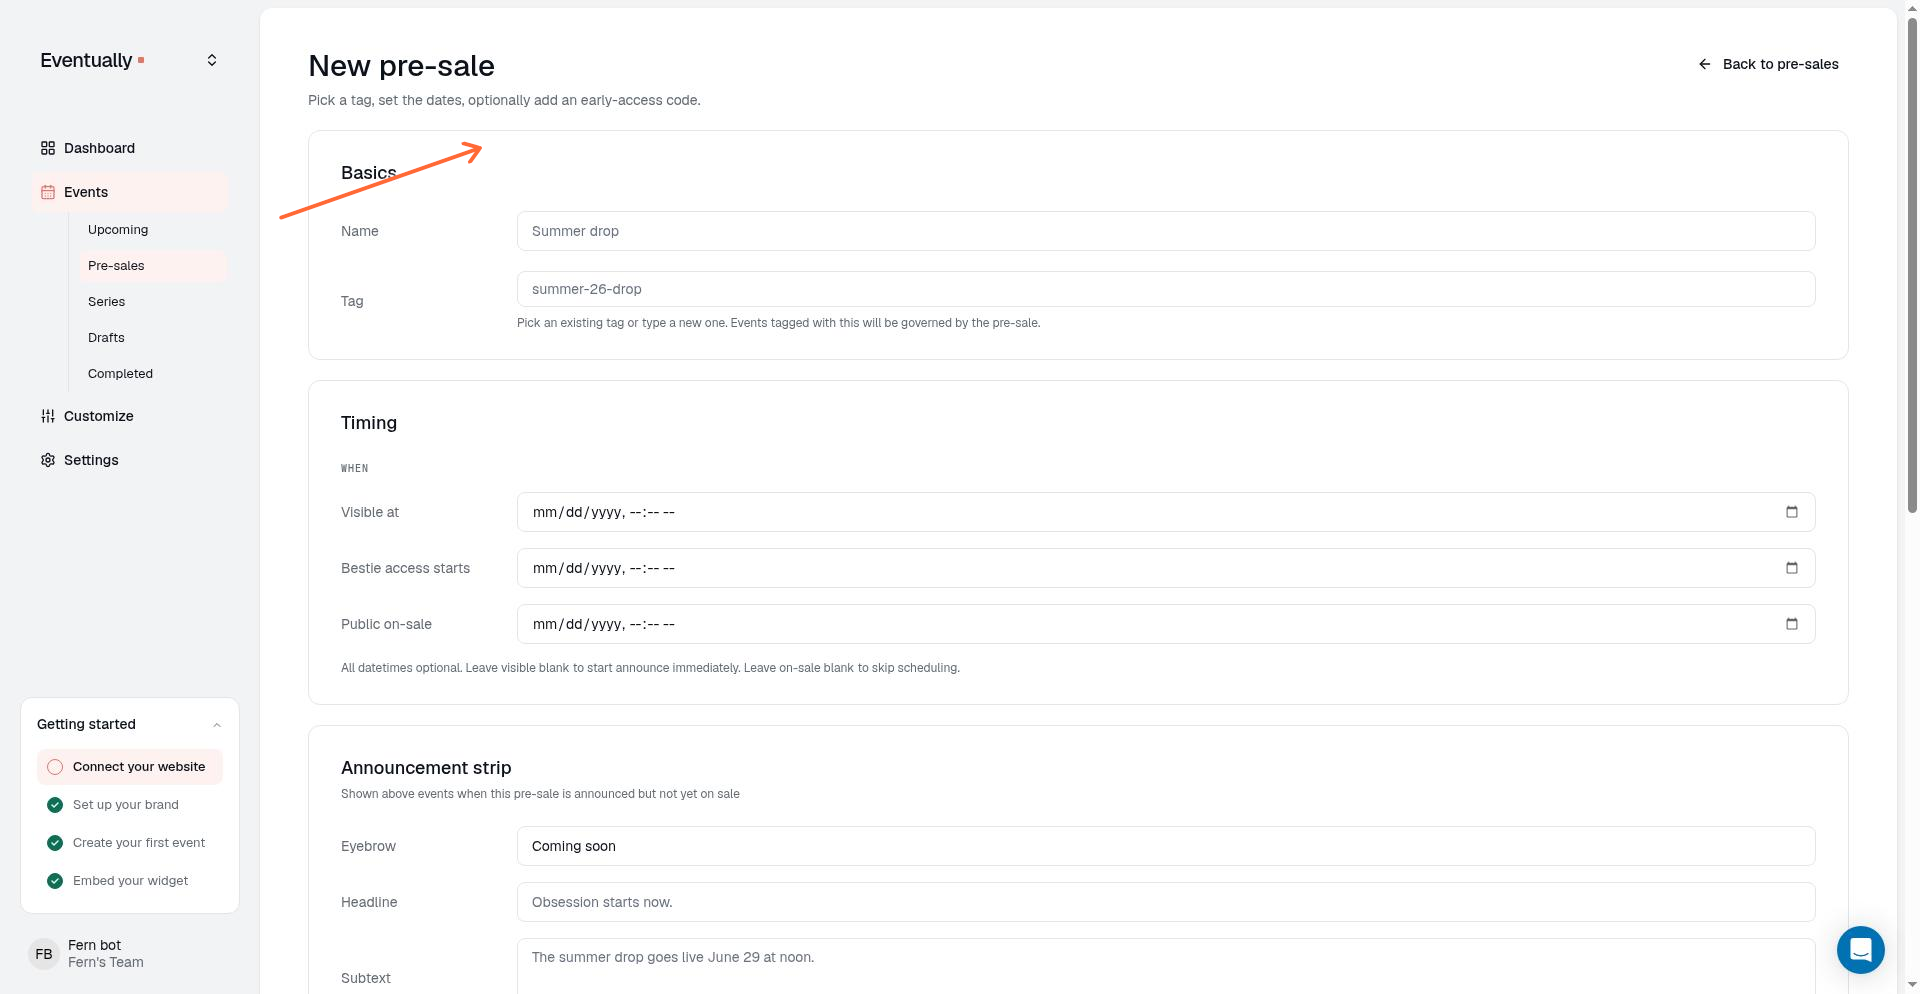
Task: Click Back to pre-sales link
Action: [x=1768, y=64]
